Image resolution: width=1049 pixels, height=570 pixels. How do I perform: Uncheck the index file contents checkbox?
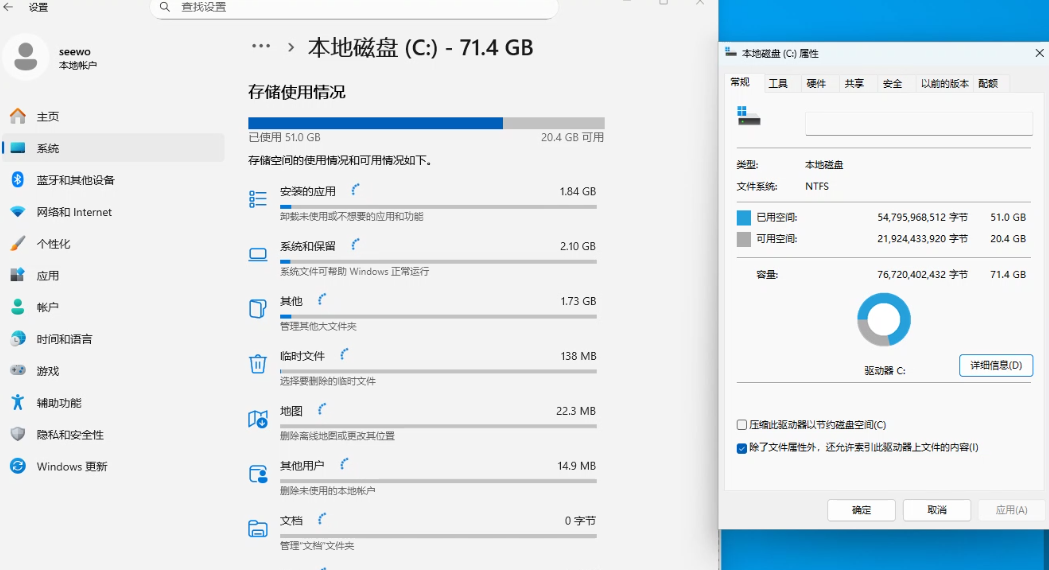click(741, 448)
